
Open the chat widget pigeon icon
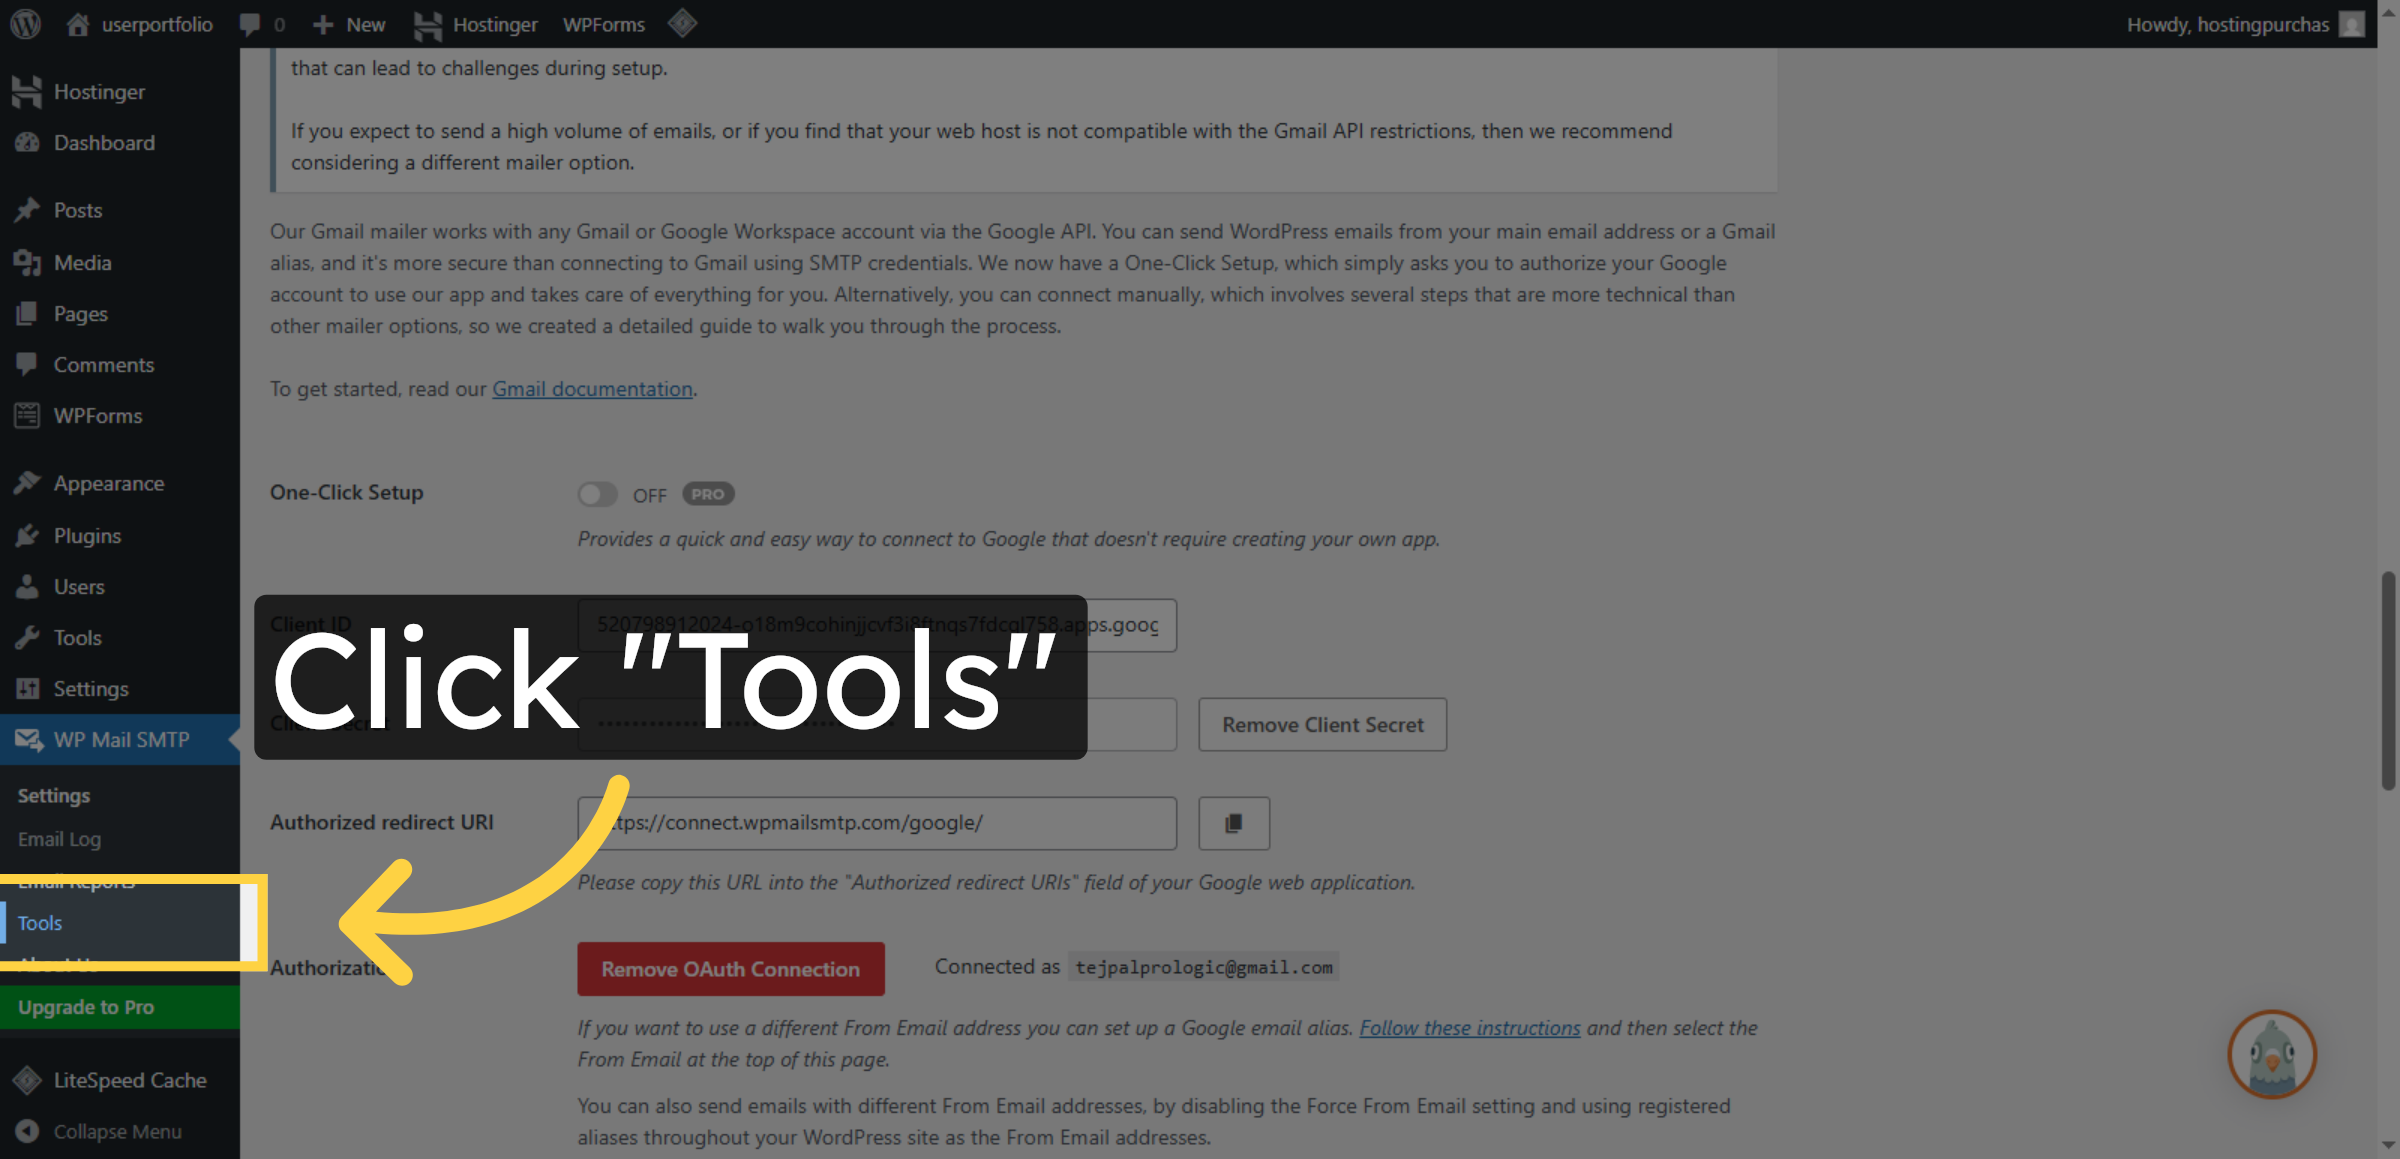point(2272,1055)
